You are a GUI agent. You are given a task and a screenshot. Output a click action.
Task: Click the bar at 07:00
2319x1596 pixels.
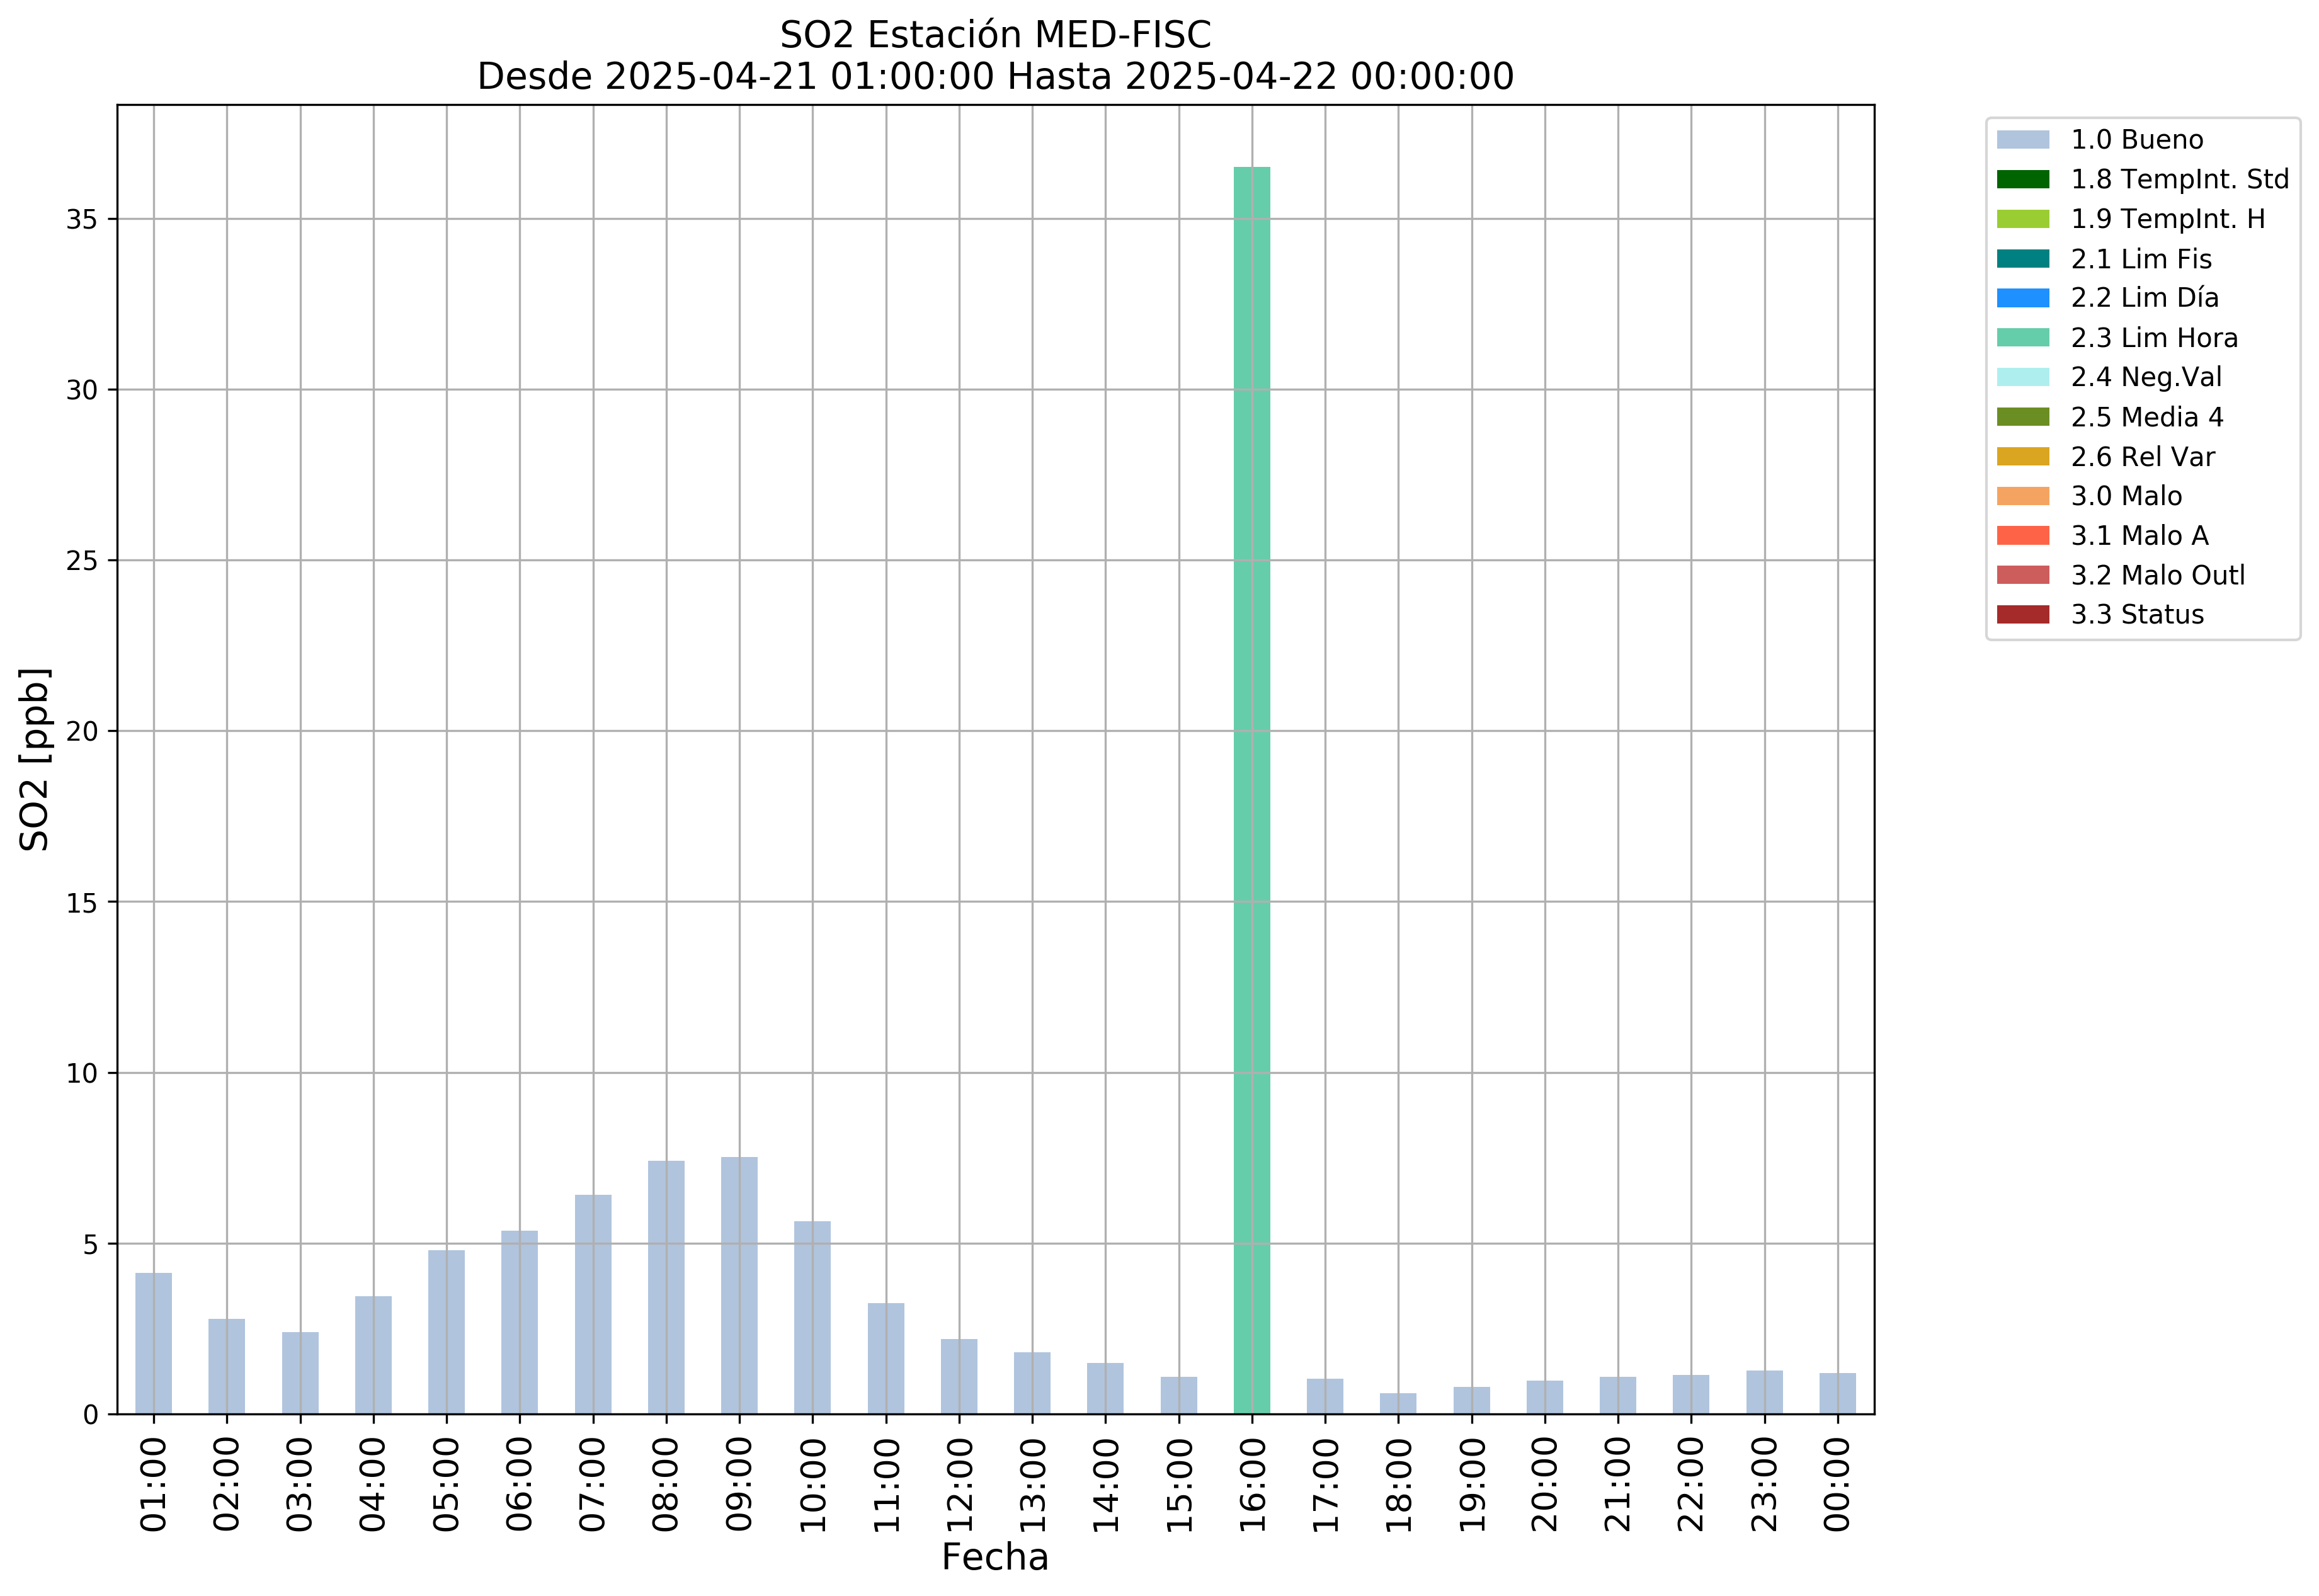point(593,1305)
